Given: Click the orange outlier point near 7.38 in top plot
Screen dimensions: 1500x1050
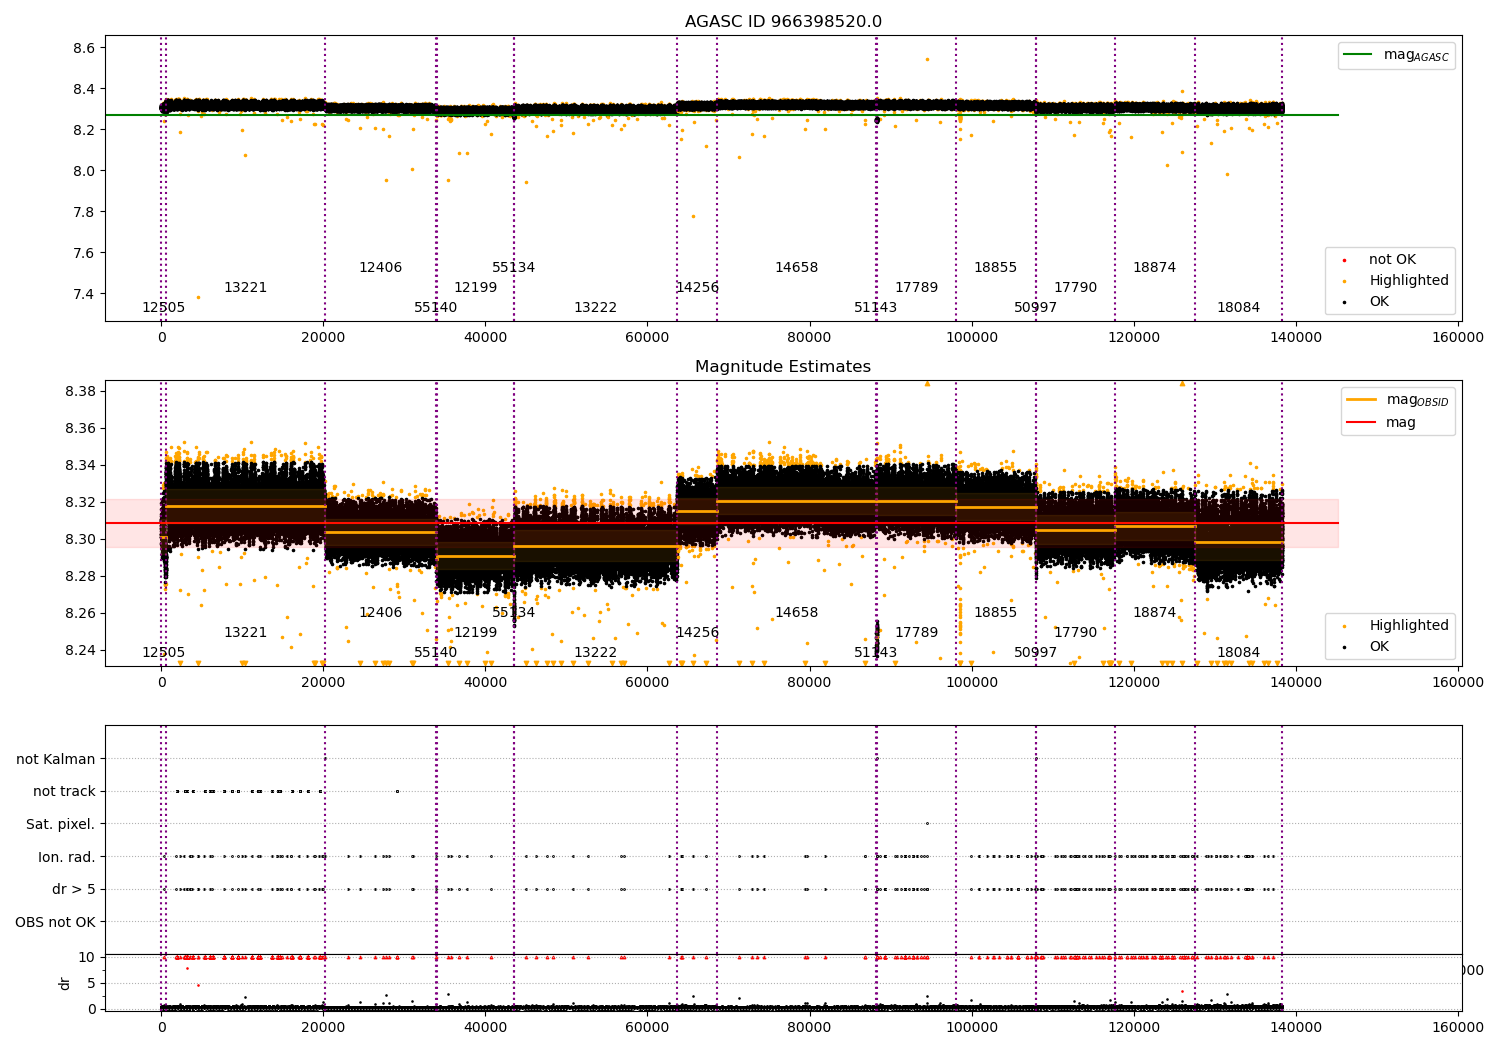Looking at the screenshot, I should click(198, 297).
